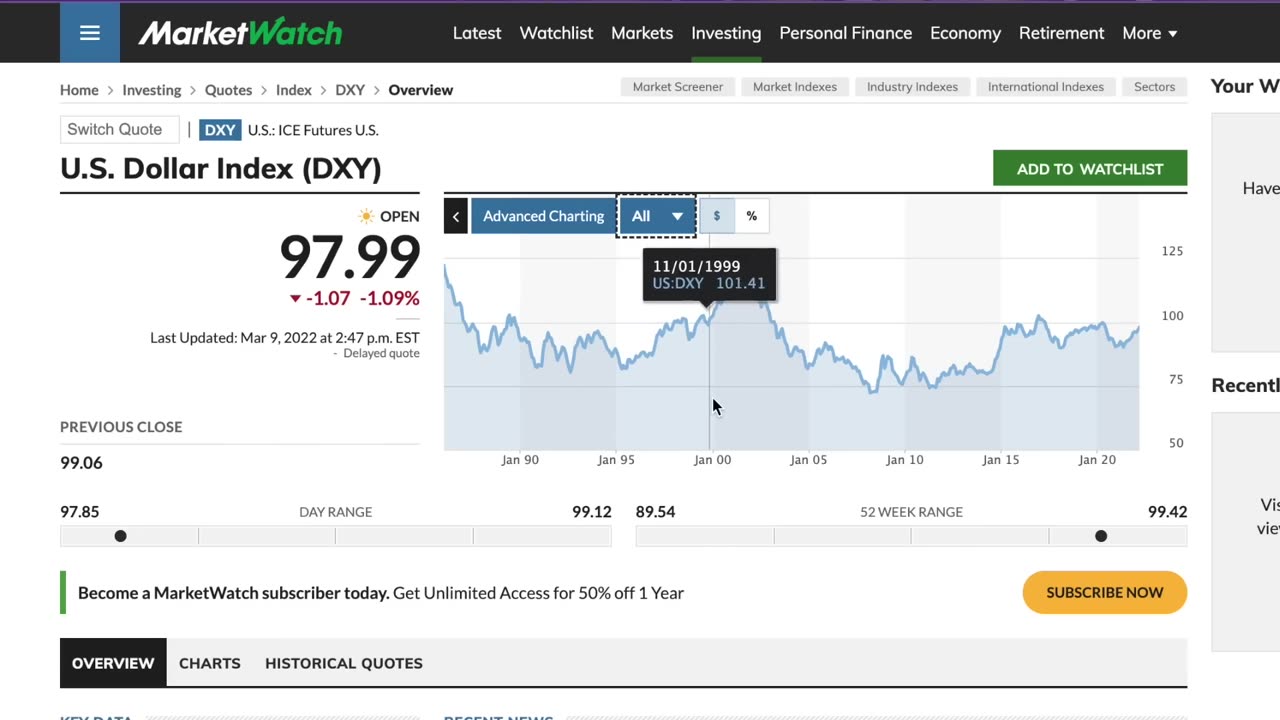Click the Become a MarketWatch subscriber text

click(381, 593)
